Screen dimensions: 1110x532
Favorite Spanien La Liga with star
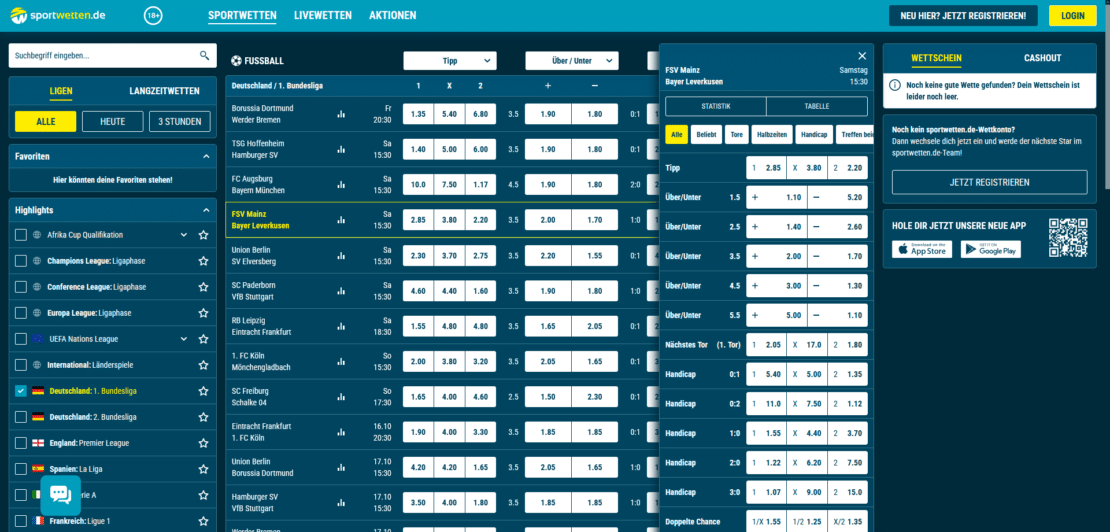click(204, 469)
